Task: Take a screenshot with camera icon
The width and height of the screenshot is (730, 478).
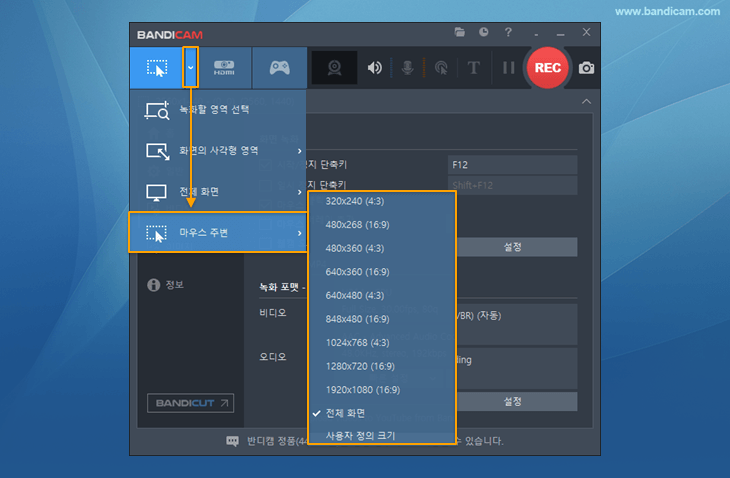Action: pos(586,68)
